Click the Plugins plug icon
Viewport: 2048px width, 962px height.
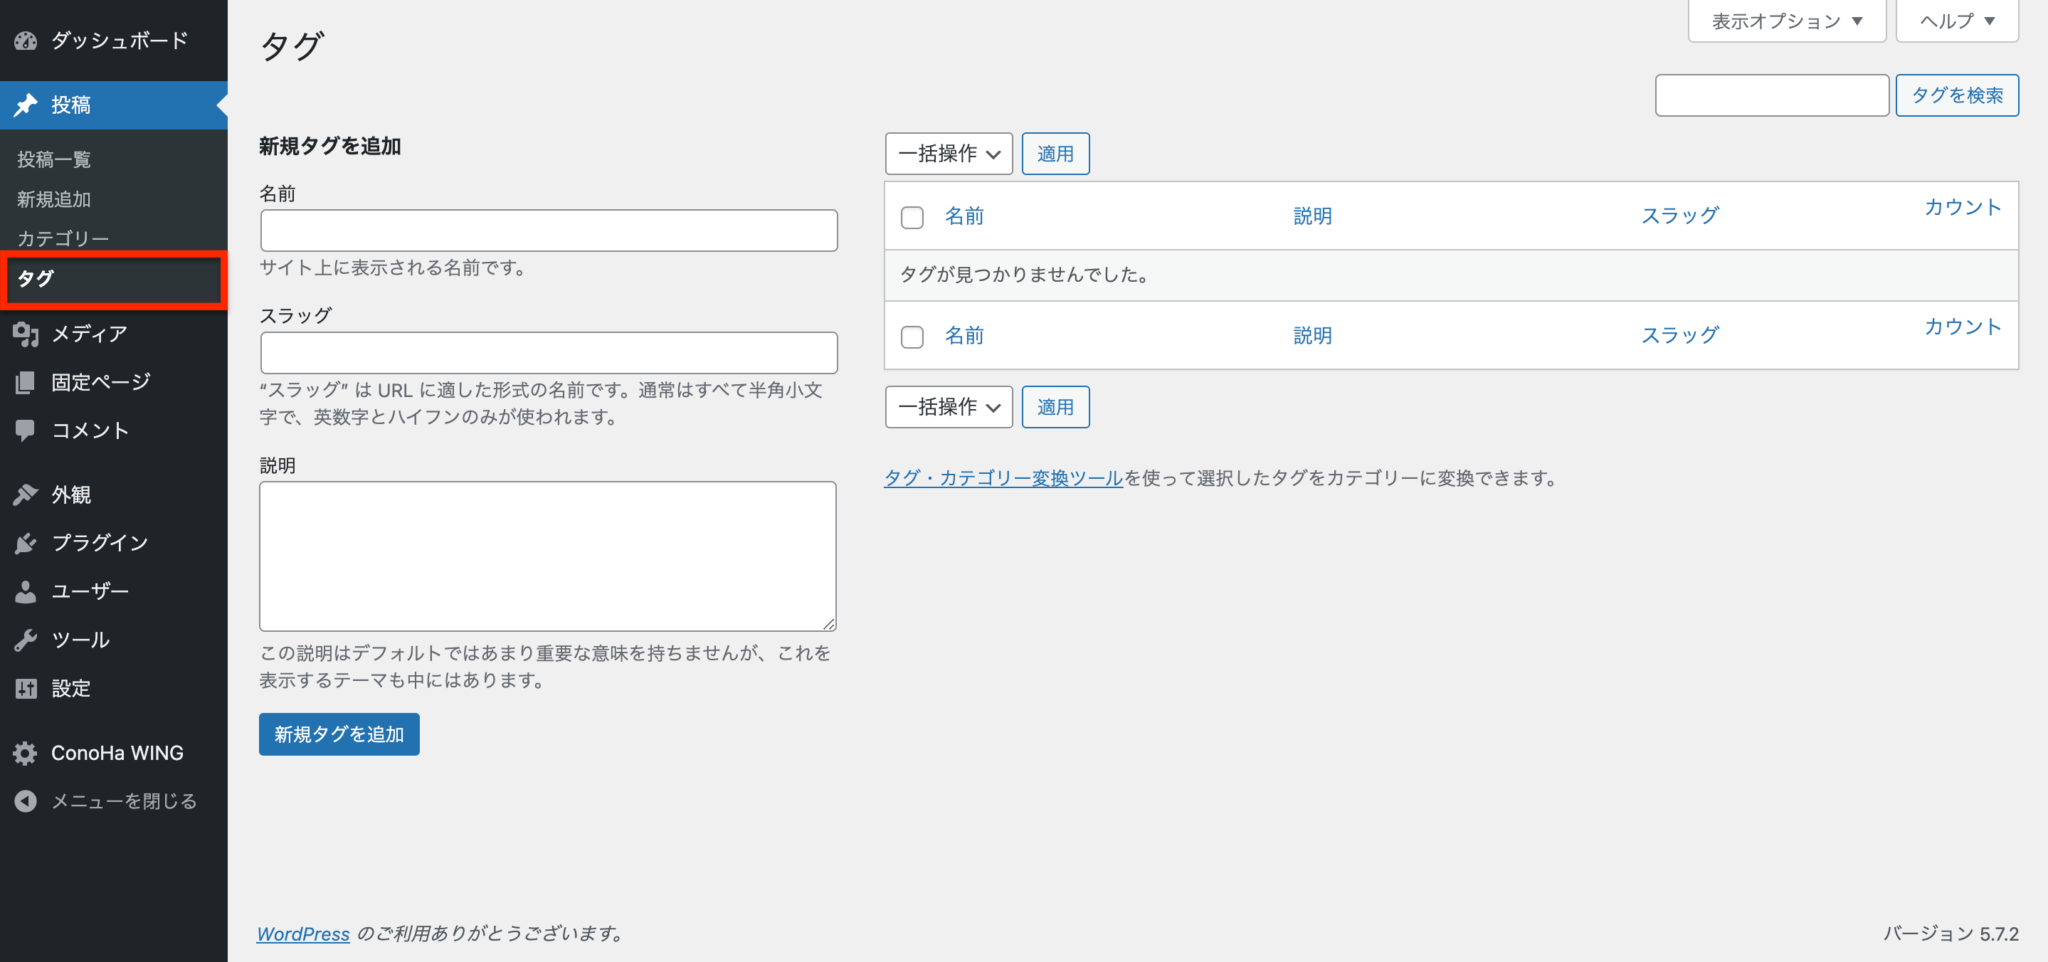coord(26,543)
